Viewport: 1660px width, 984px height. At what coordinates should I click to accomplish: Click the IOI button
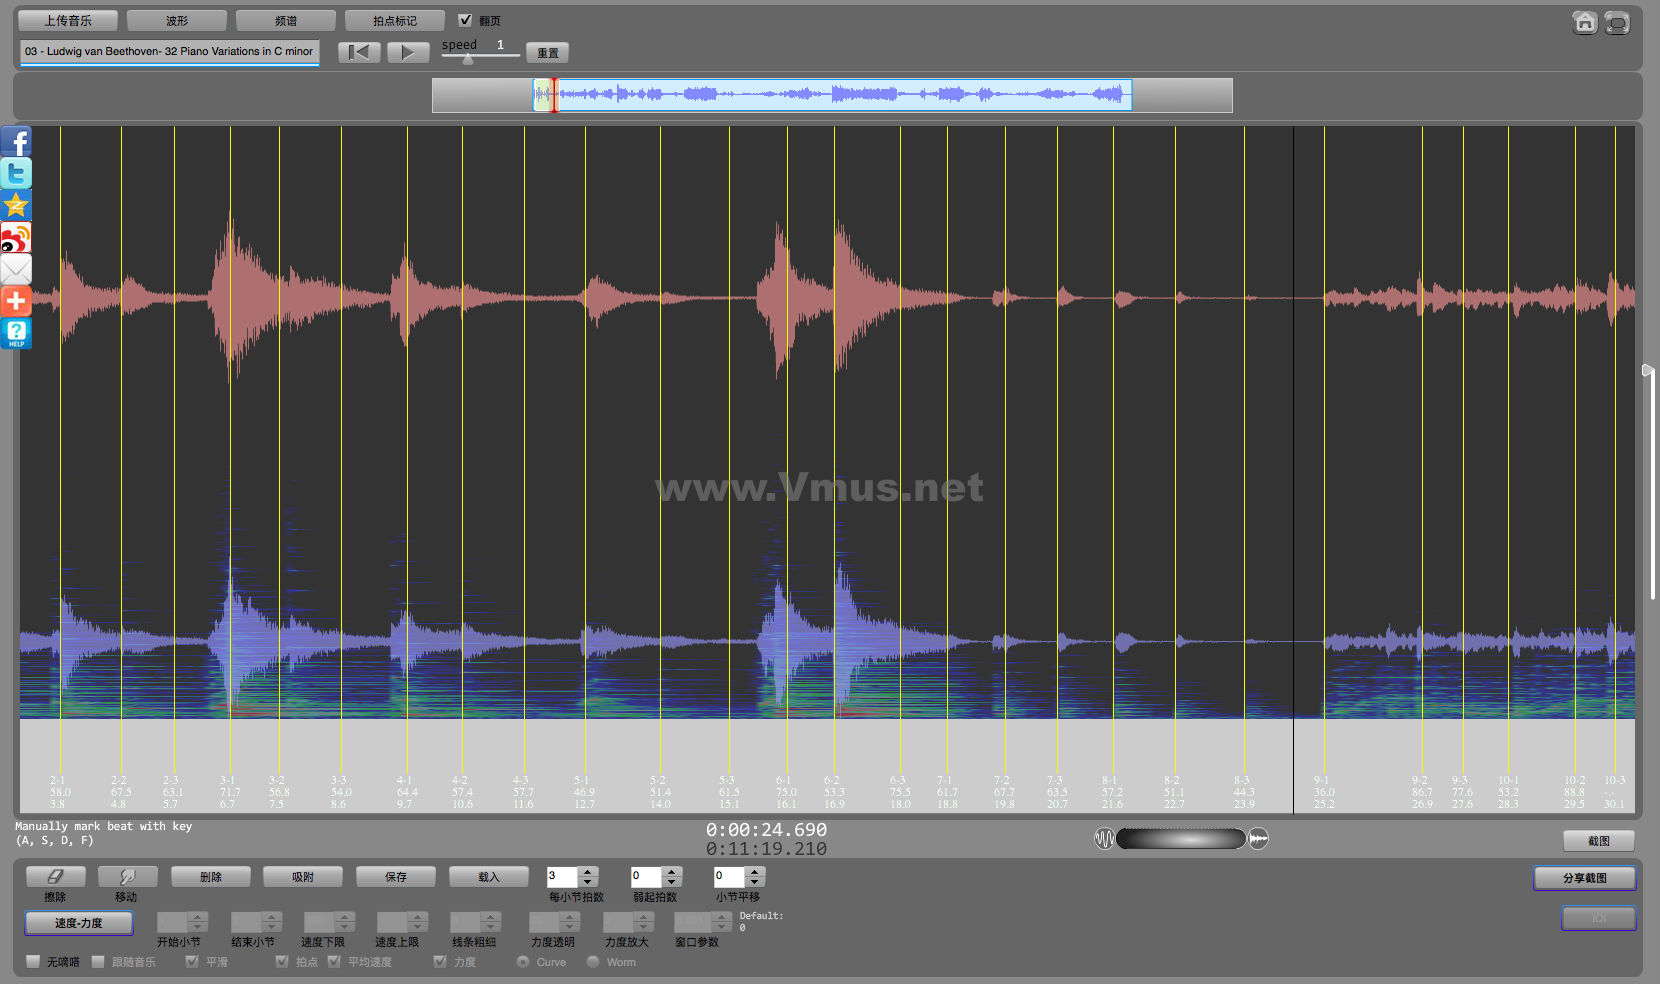coord(1599,918)
